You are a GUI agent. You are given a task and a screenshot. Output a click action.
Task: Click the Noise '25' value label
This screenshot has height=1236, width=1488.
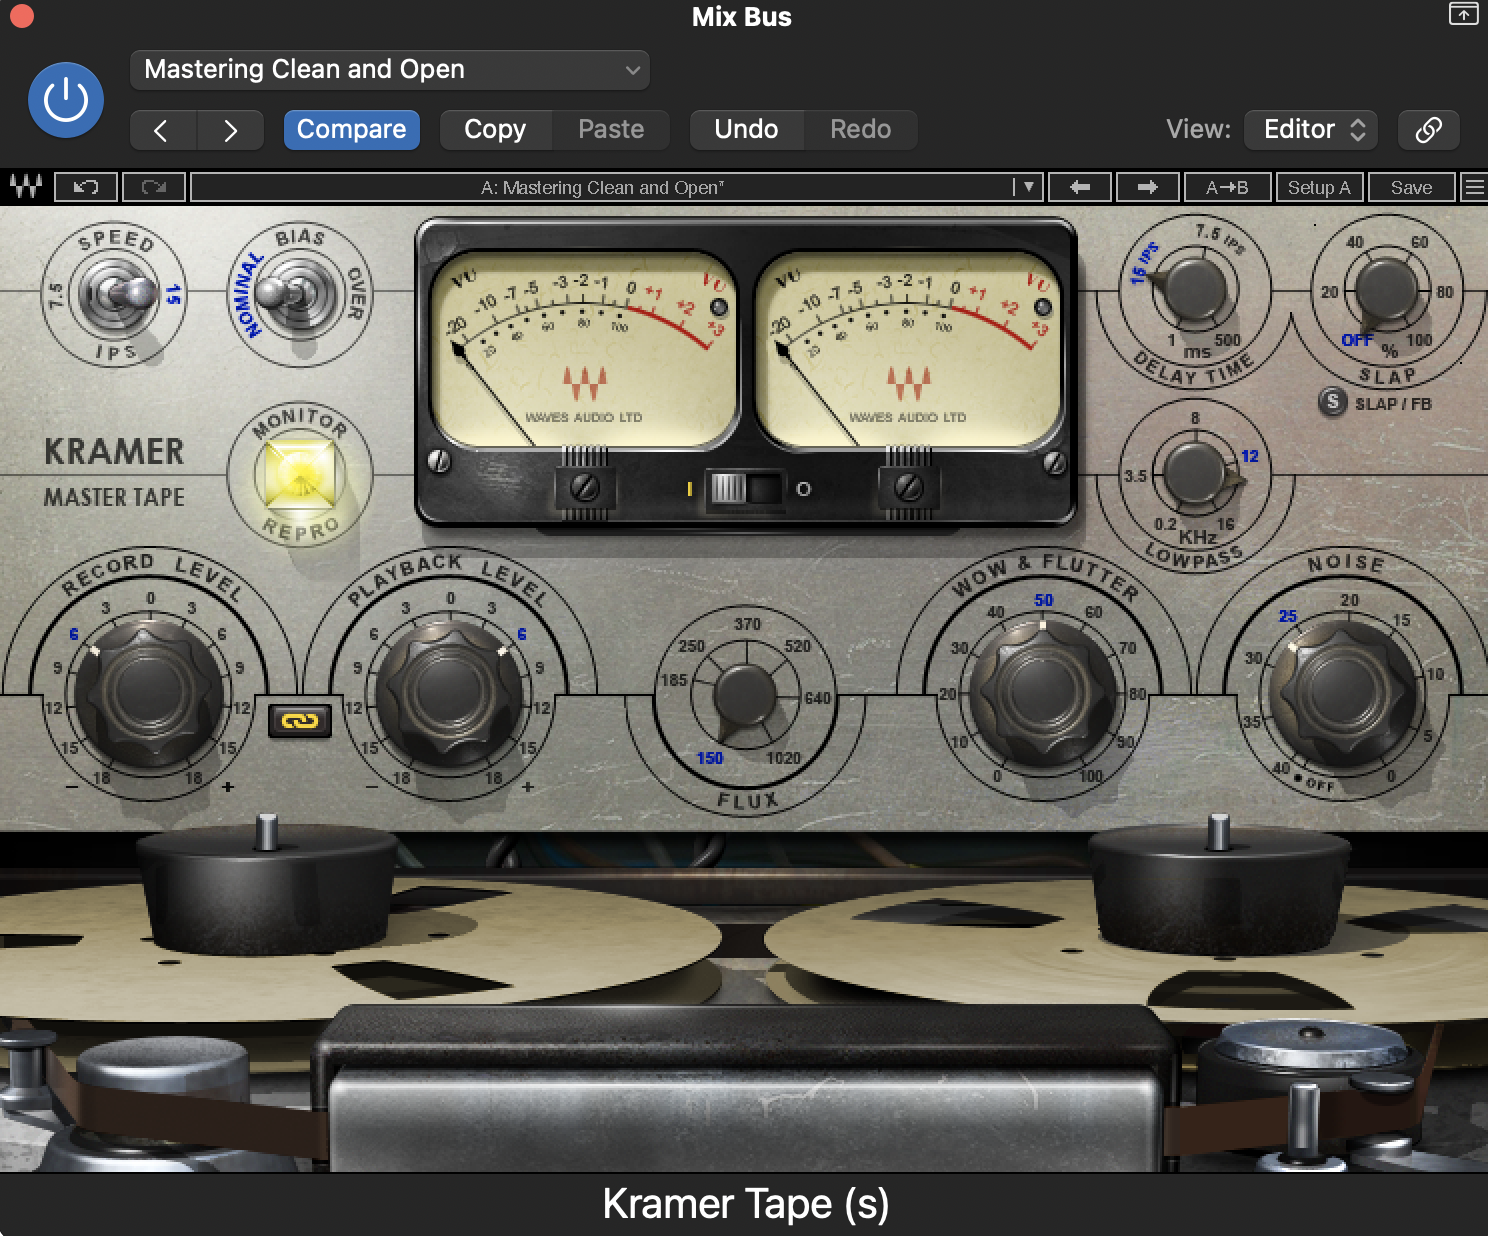coord(1288,616)
